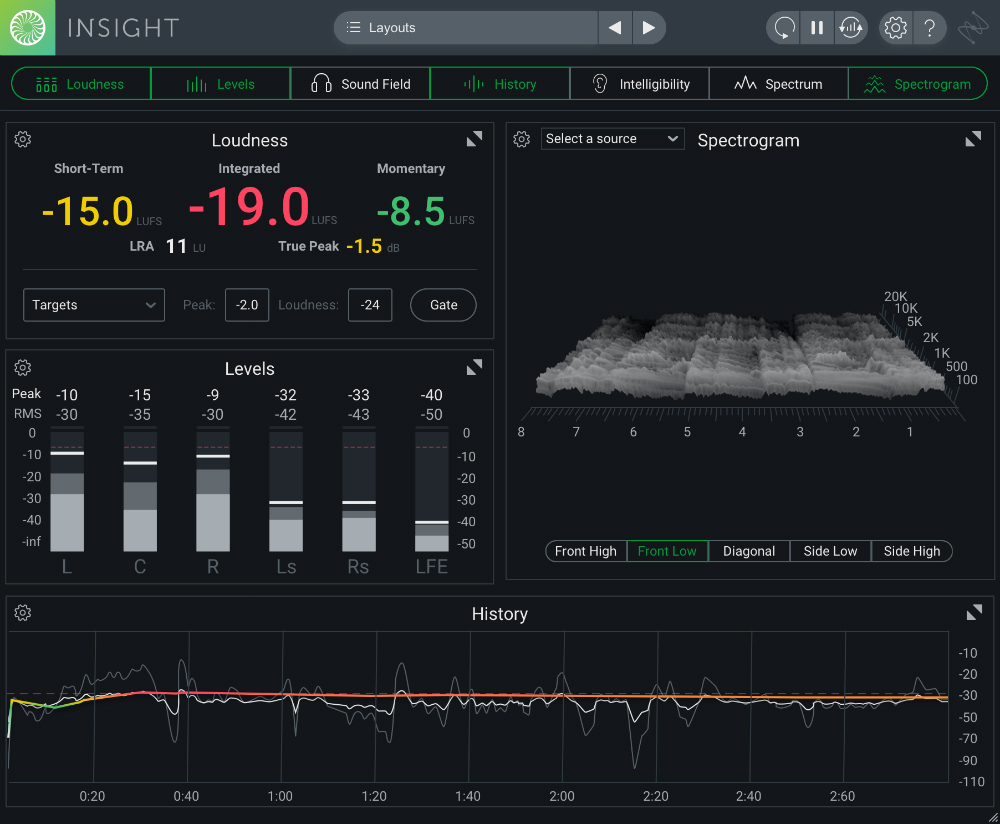The image size is (1000, 824).
Task: Open the Levels panel settings gear
Action: click(x=22, y=367)
